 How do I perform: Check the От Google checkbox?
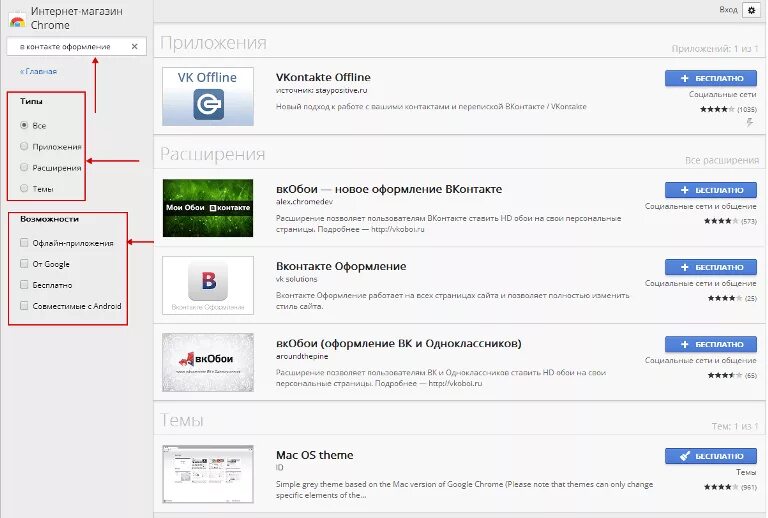click(x=24, y=264)
